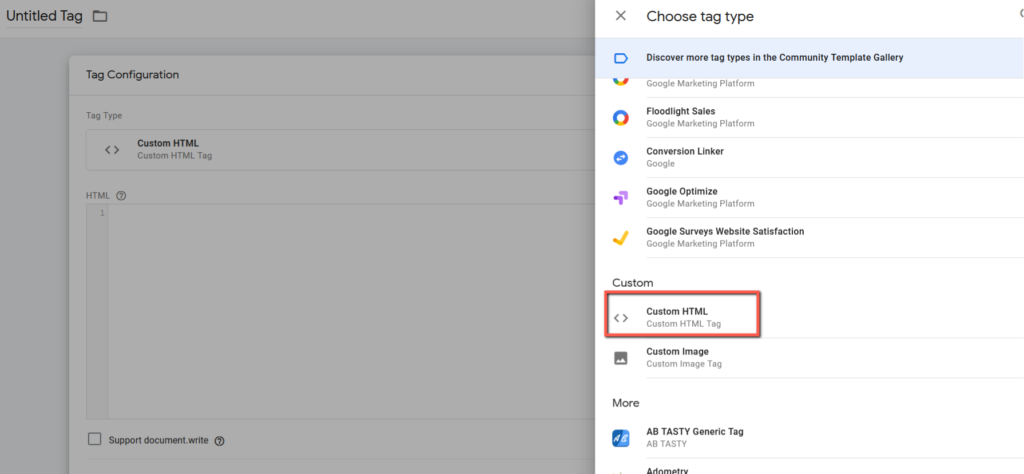Click the folder icon next to Untitled Tag
1024x474 pixels.
(x=99, y=16)
